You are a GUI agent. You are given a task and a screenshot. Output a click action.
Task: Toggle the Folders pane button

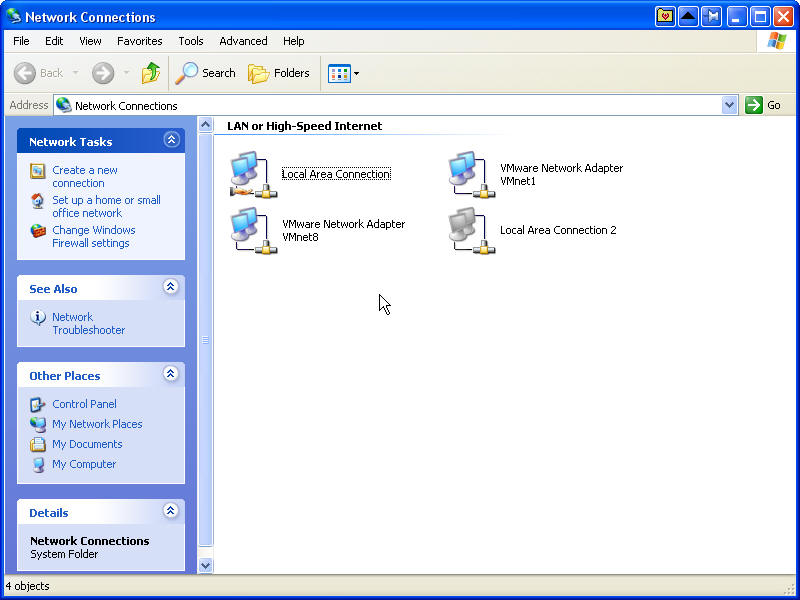[279, 73]
